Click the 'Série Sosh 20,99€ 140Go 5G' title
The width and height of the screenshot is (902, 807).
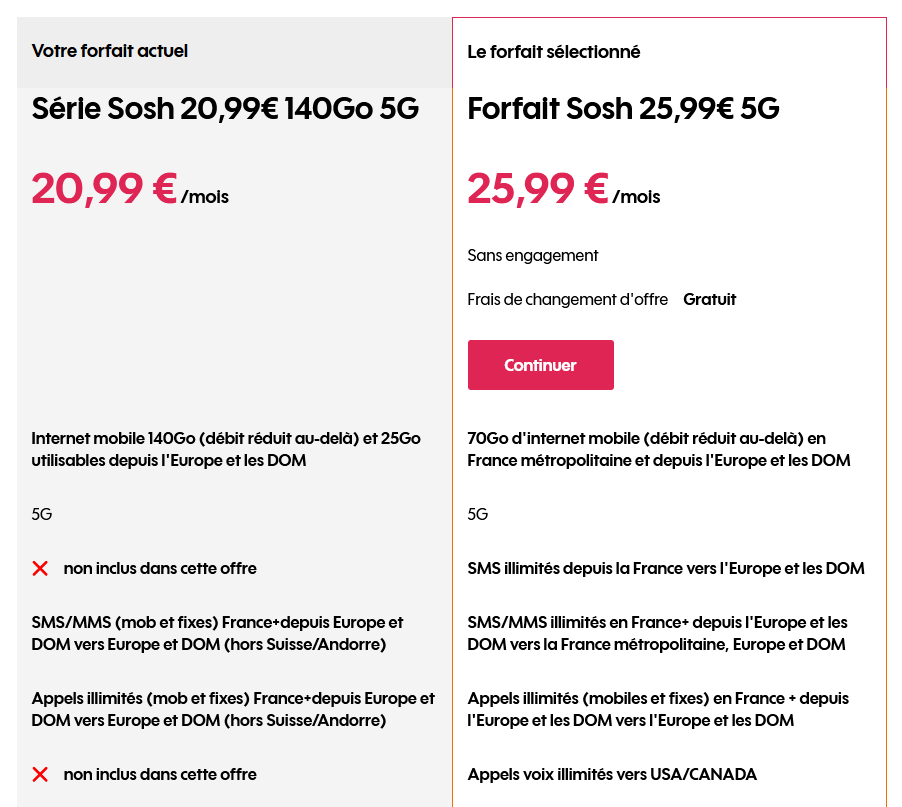coord(225,109)
